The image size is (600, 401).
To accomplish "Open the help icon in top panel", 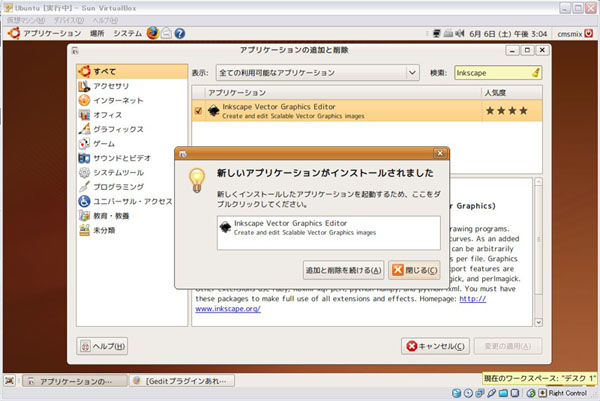I will click(x=179, y=33).
